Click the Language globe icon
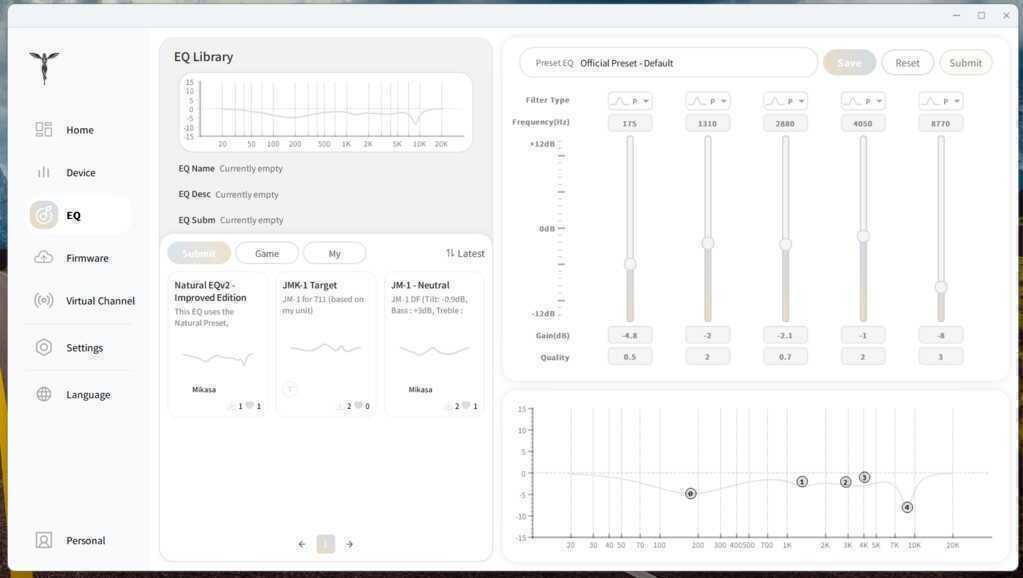Viewport: 1023px width, 578px height. click(x=44, y=395)
